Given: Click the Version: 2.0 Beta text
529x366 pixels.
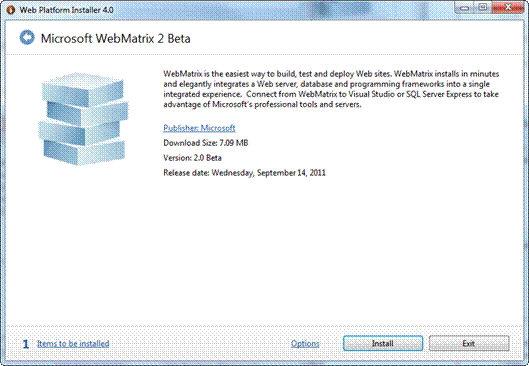Looking at the screenshot, I should (x=192, y=158).
